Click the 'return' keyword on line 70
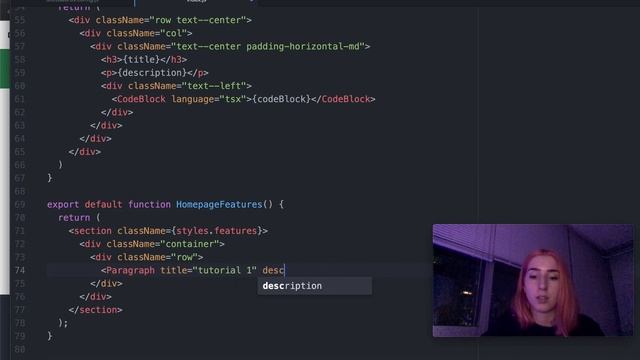The height and width of the screenshot is (360, 640). click(74, 218)
